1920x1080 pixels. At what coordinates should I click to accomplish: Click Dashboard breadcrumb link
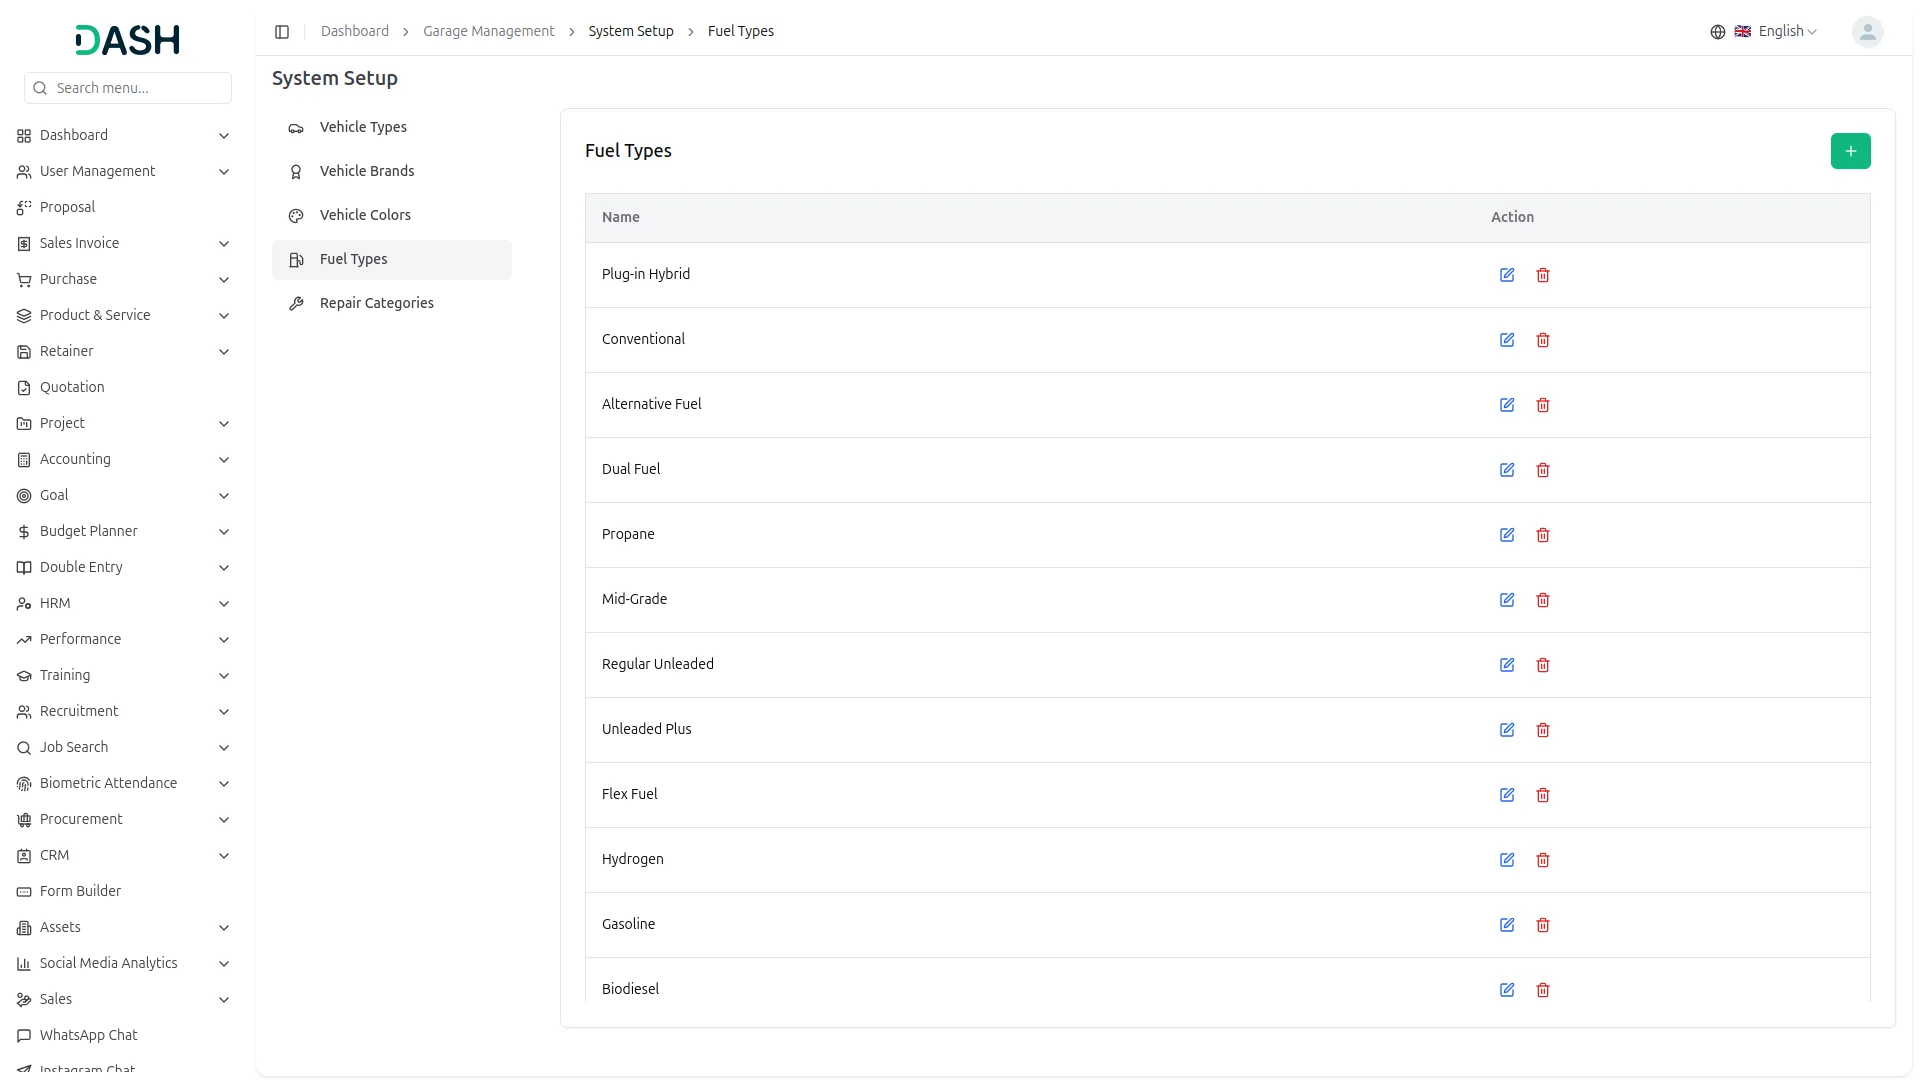354,32
